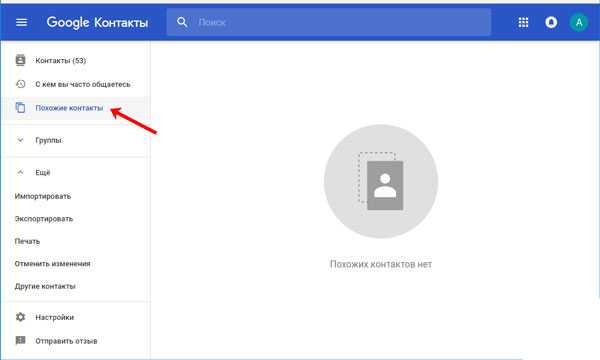Image resolution: width=600 pixels, height=360 pixels.
Task: Click the empty duplicates placeholder illustration
Action: point(381,181)
